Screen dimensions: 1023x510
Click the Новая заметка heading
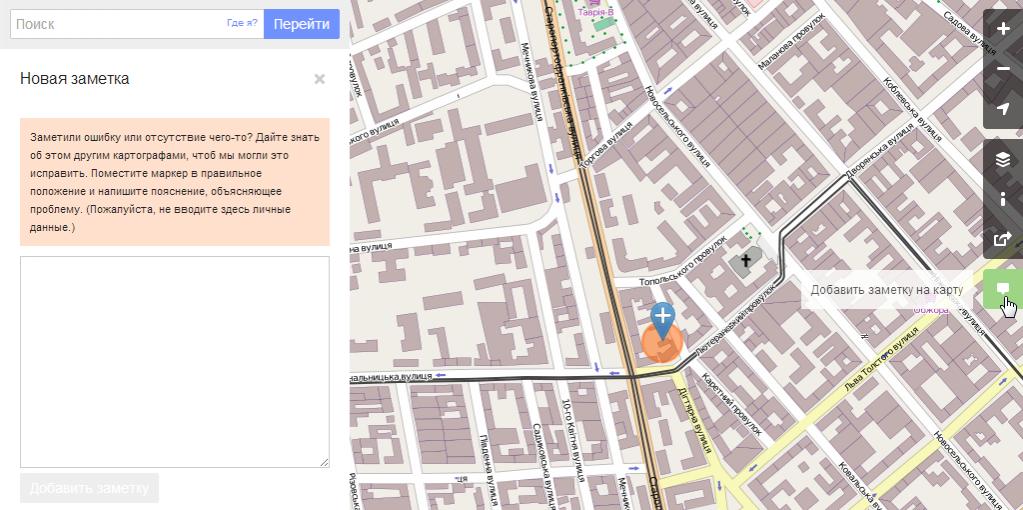click(74, 79)
